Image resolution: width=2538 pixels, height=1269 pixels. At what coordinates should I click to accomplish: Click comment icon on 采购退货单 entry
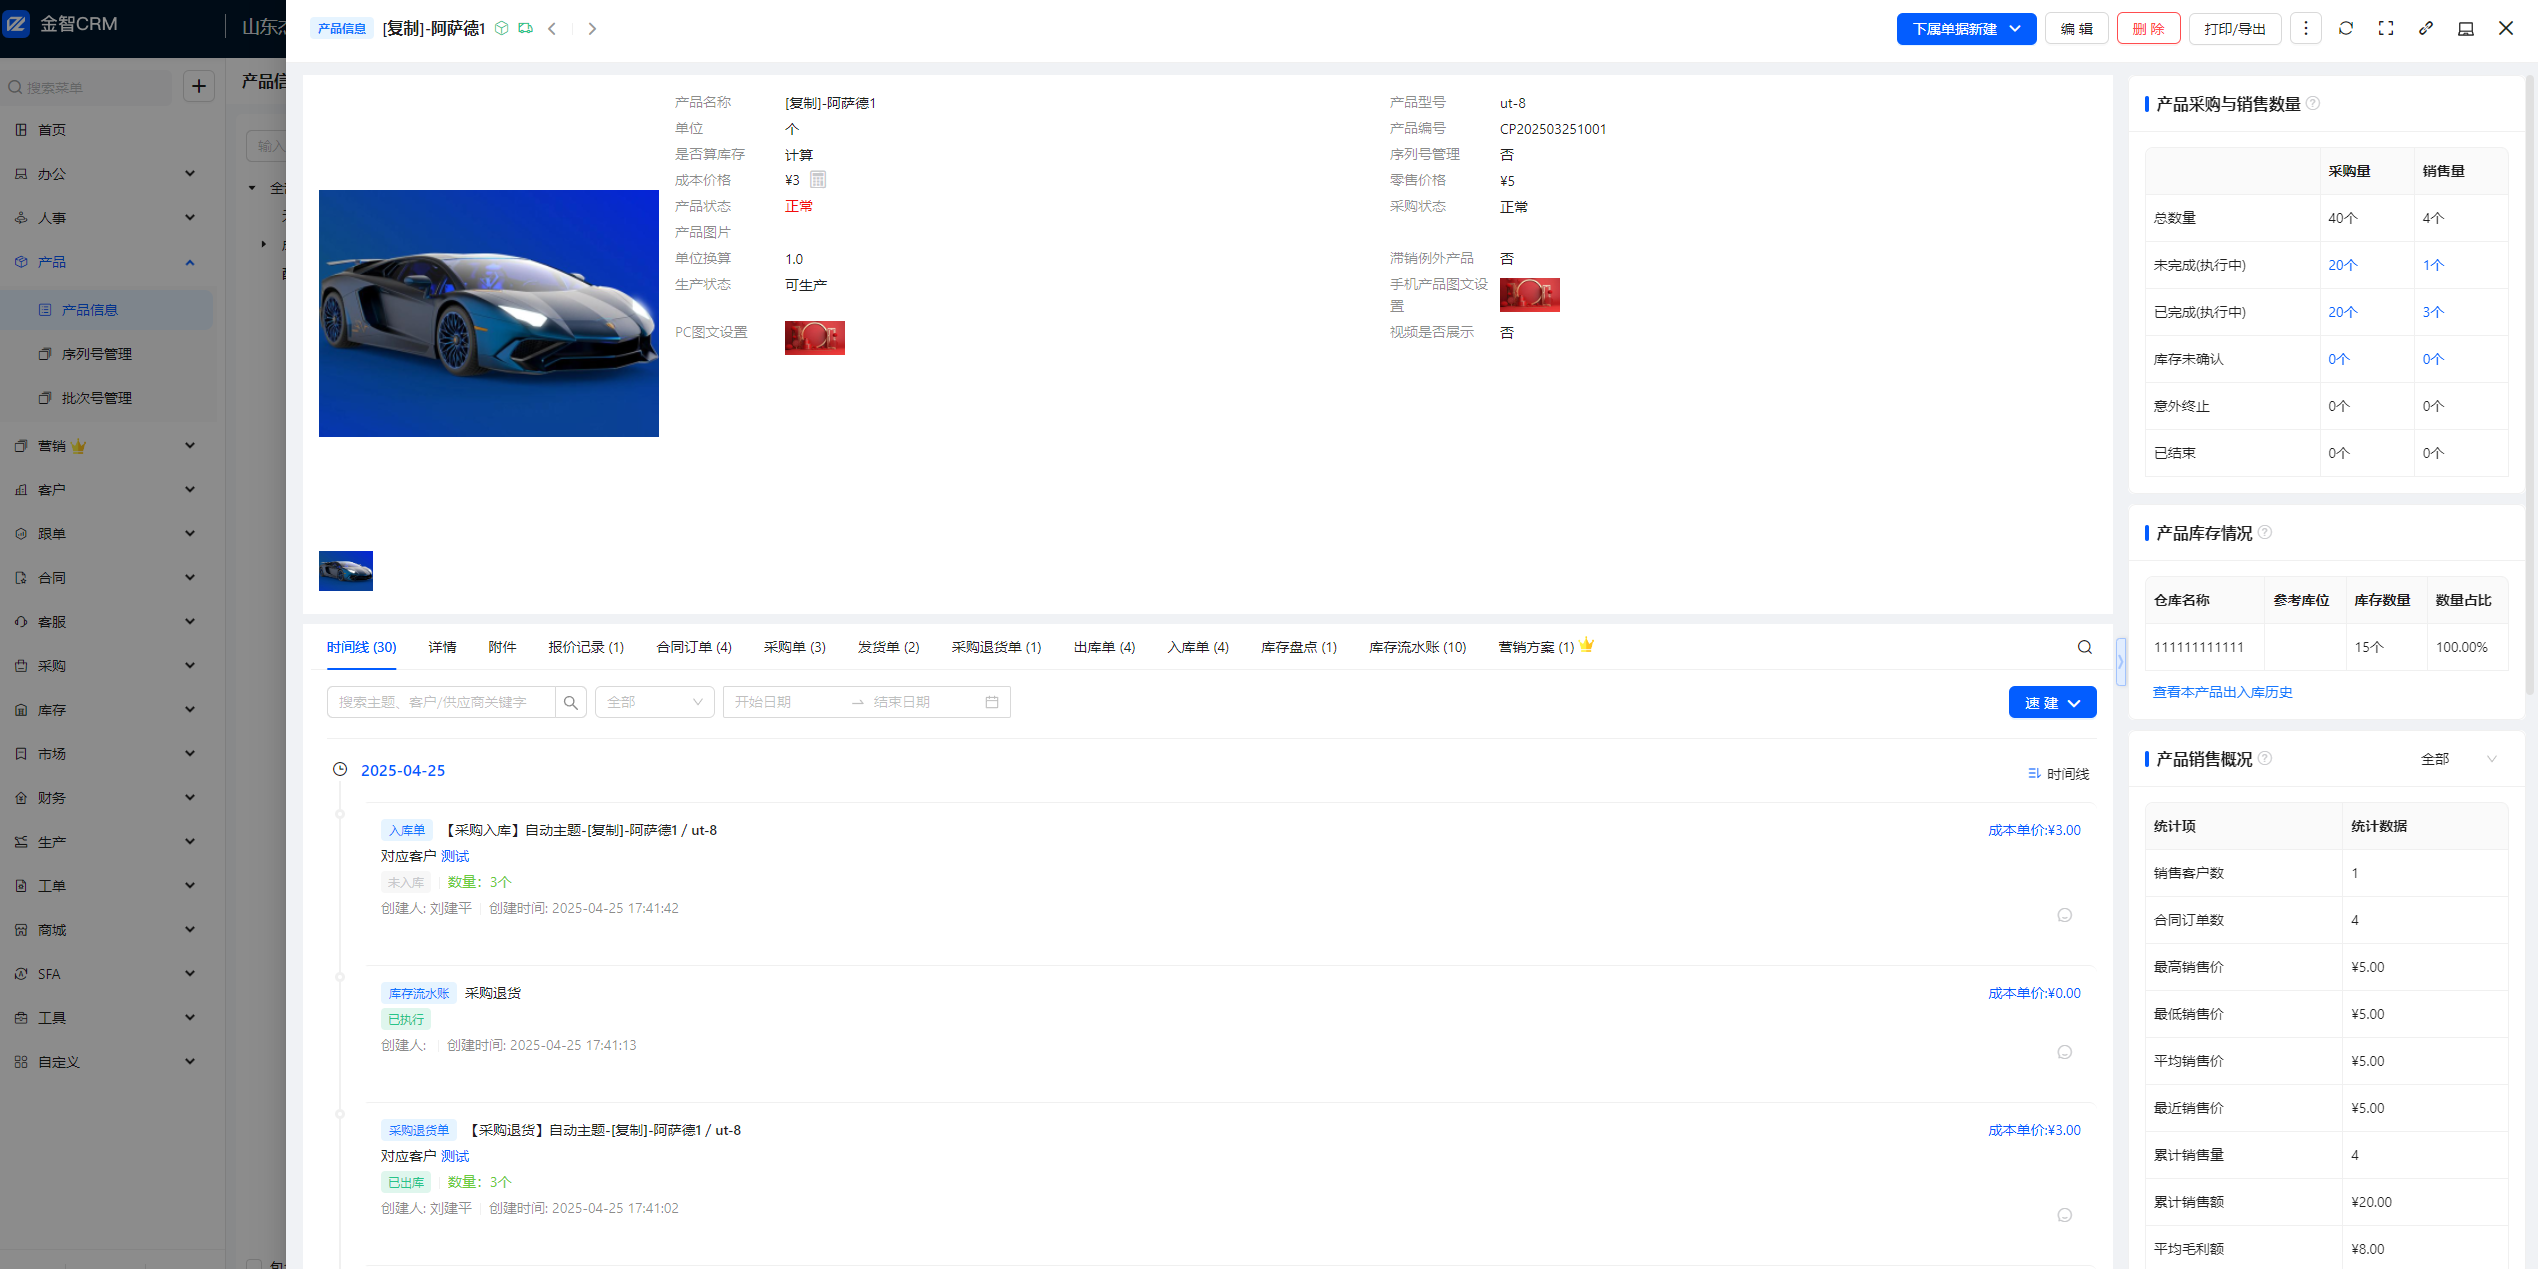click(2065, 1215)
